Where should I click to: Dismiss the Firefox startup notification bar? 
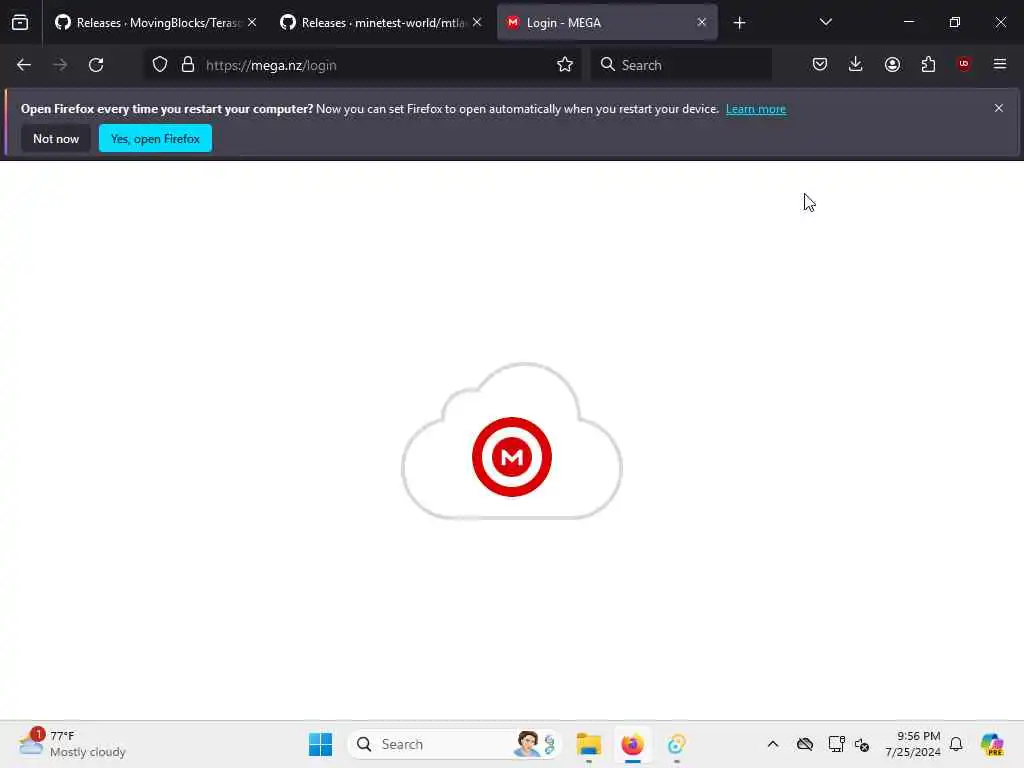coord(999,108)
